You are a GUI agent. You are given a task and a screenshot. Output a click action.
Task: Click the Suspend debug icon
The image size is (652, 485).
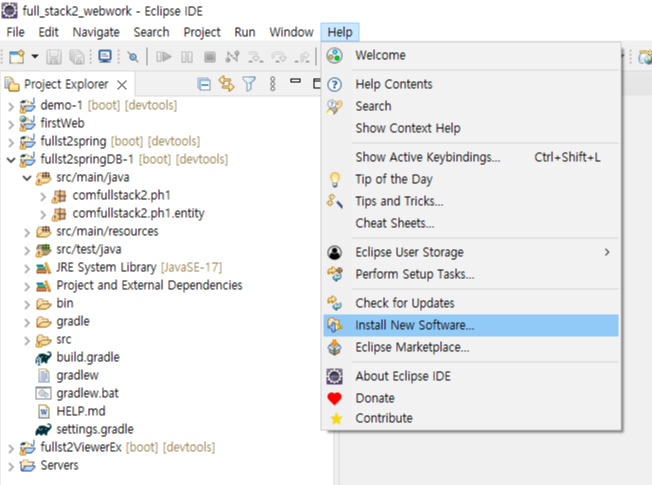coord(187,57)
